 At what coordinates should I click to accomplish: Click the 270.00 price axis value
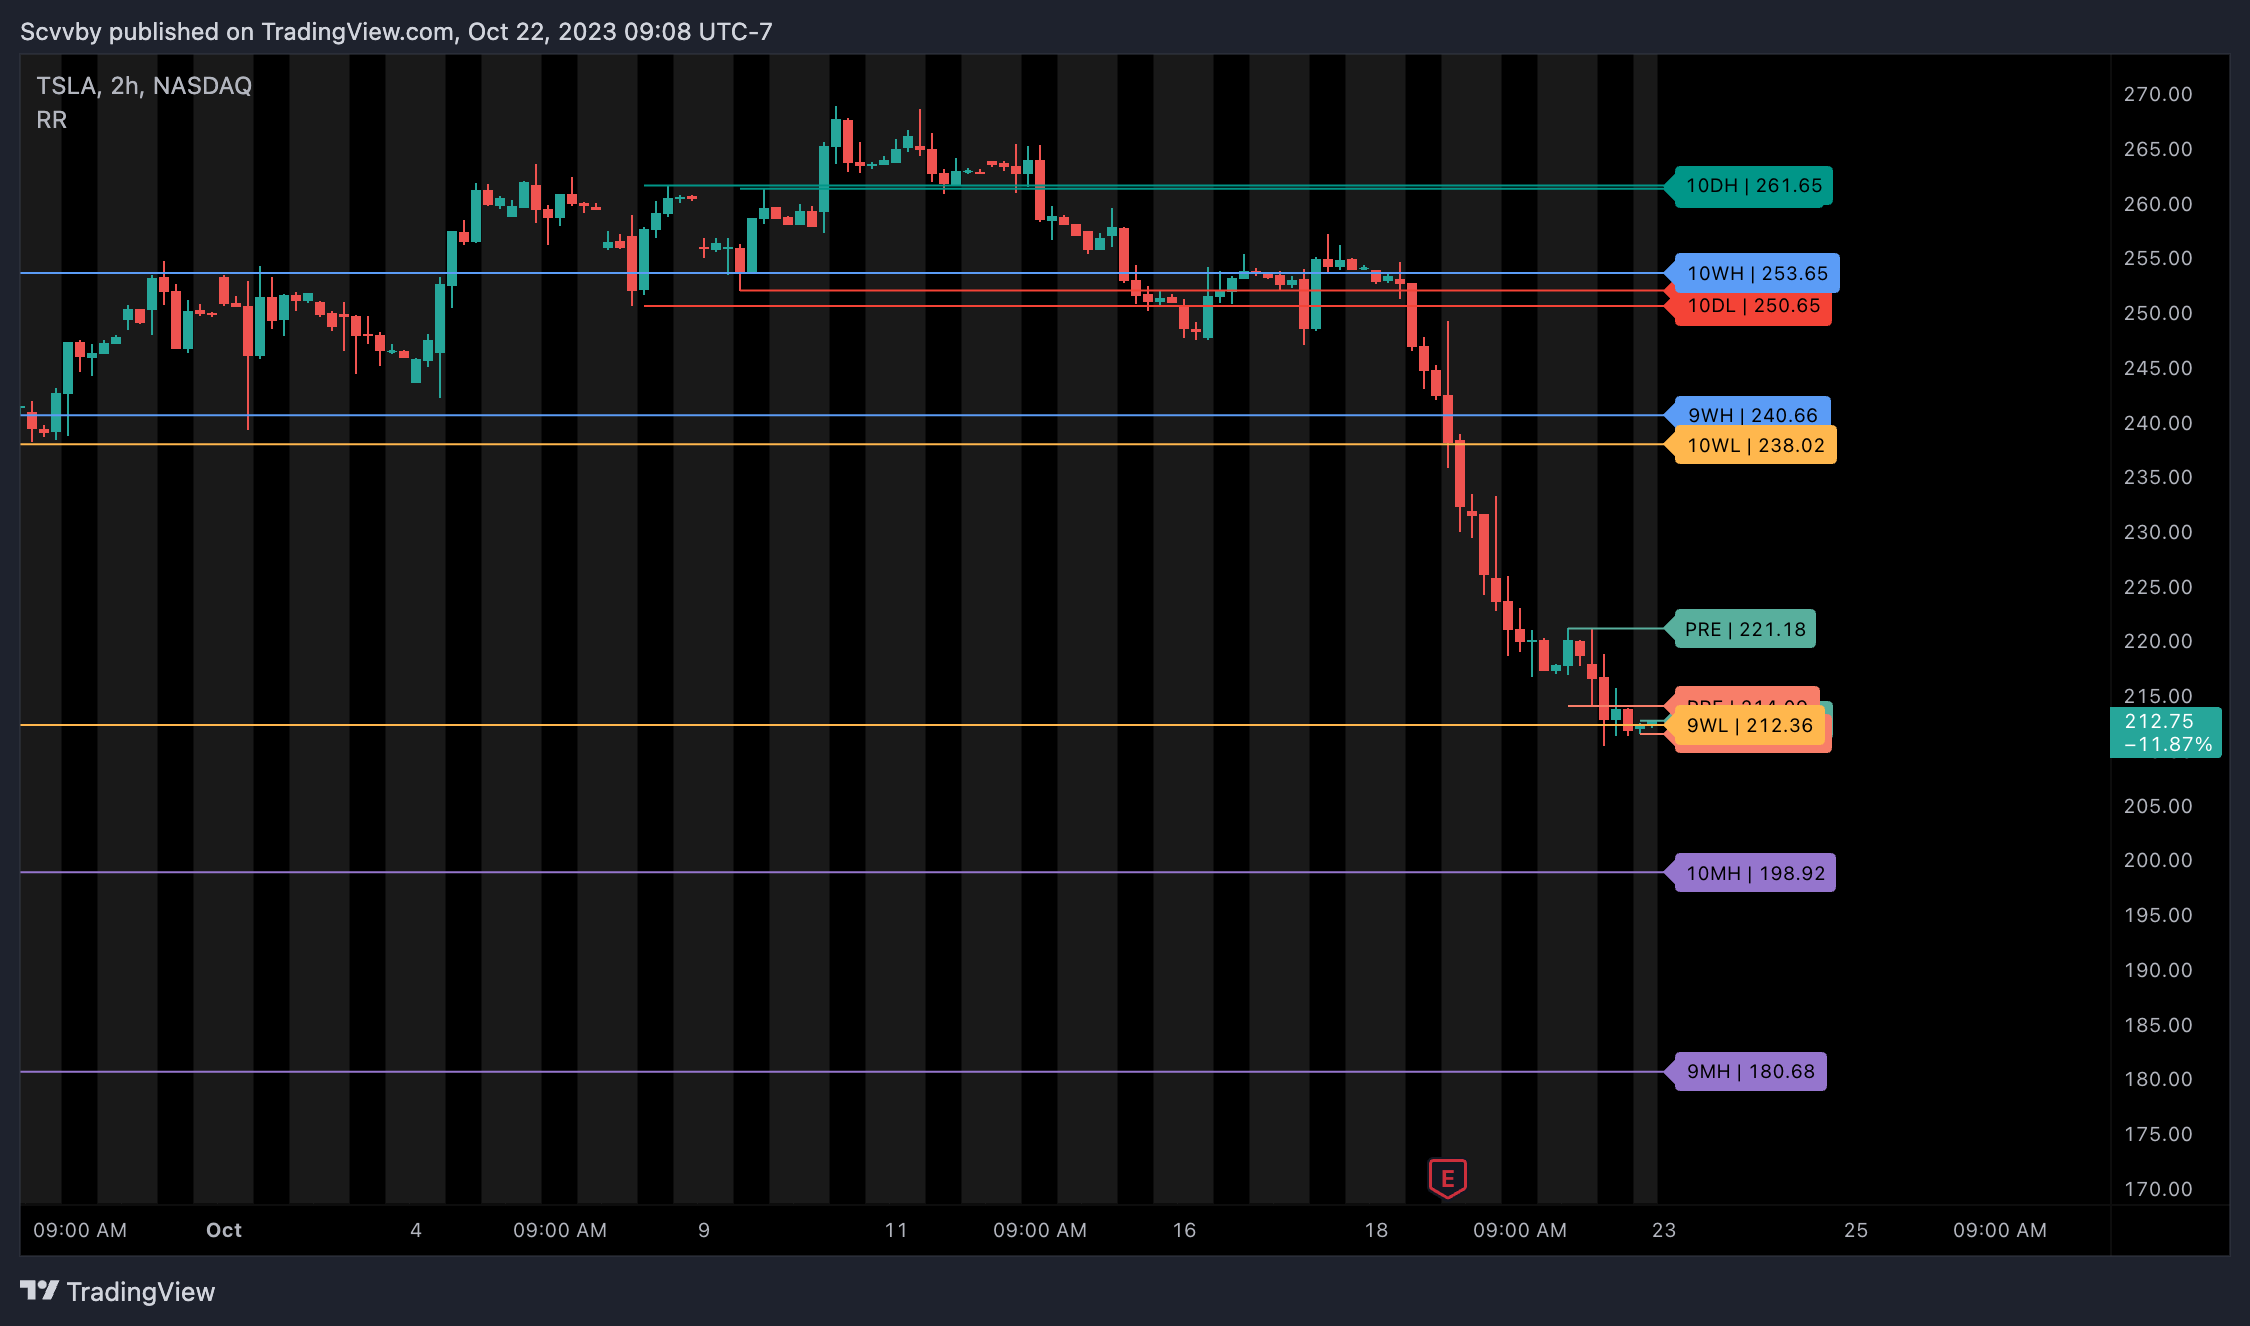coord(2158,94)
